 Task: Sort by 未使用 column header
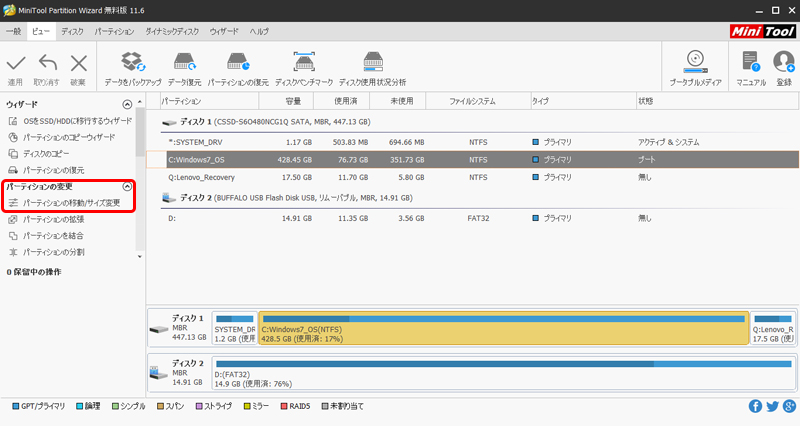pos(397,101)
